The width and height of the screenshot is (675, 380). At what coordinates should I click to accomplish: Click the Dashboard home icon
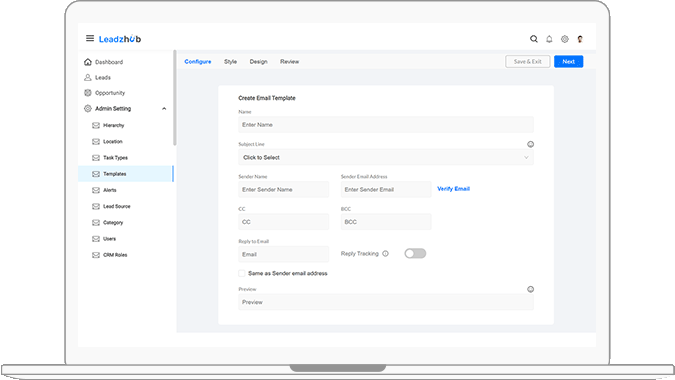pyautogui.click(x=88, y=62)
